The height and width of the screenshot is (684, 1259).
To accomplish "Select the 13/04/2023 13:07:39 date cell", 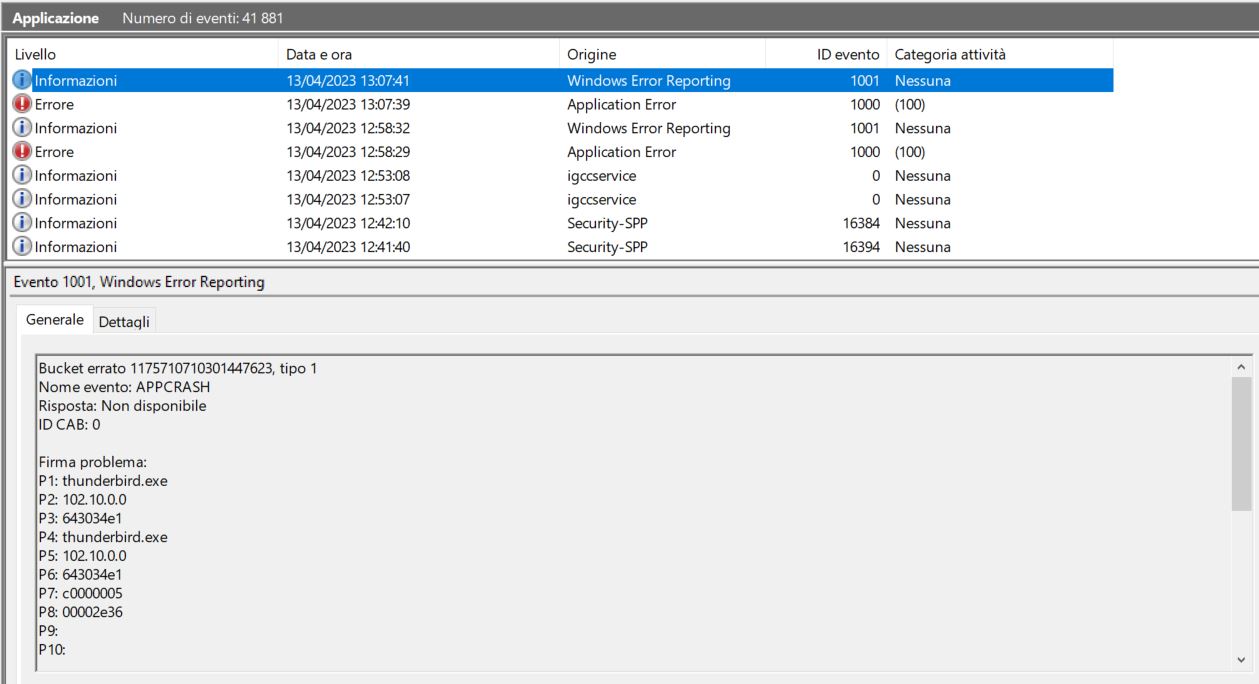I will 347,104.
